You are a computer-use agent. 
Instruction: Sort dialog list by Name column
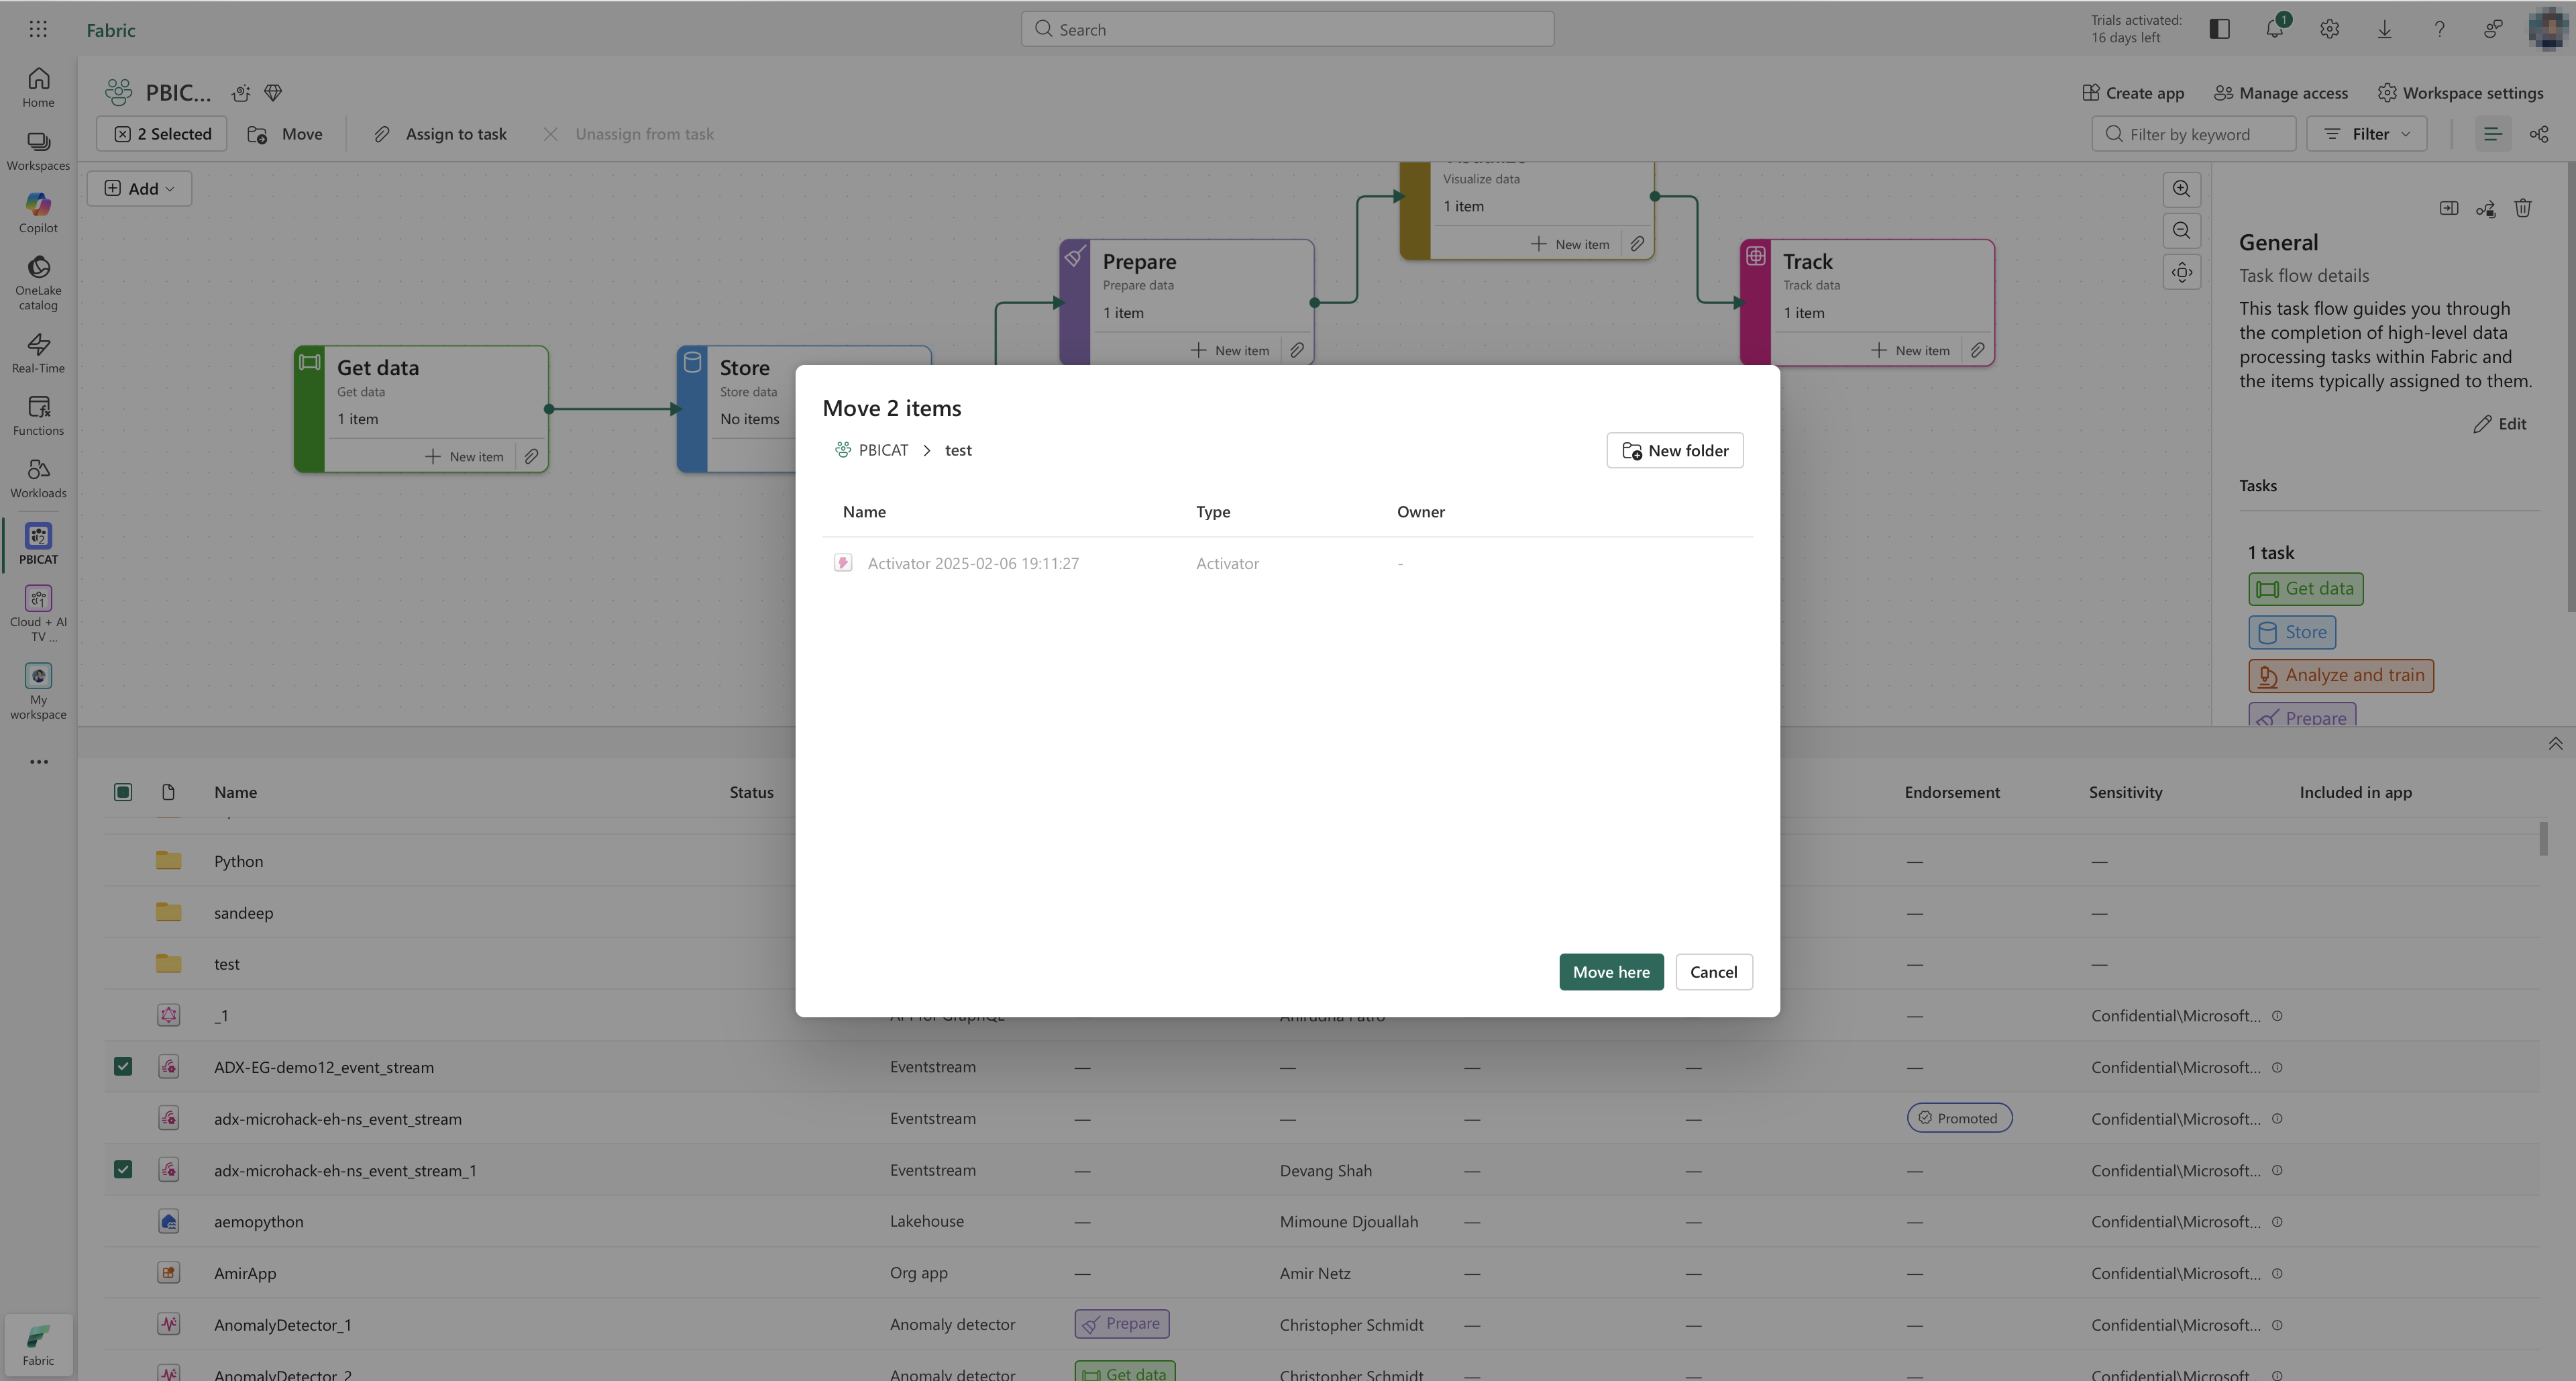pos(864,512)
